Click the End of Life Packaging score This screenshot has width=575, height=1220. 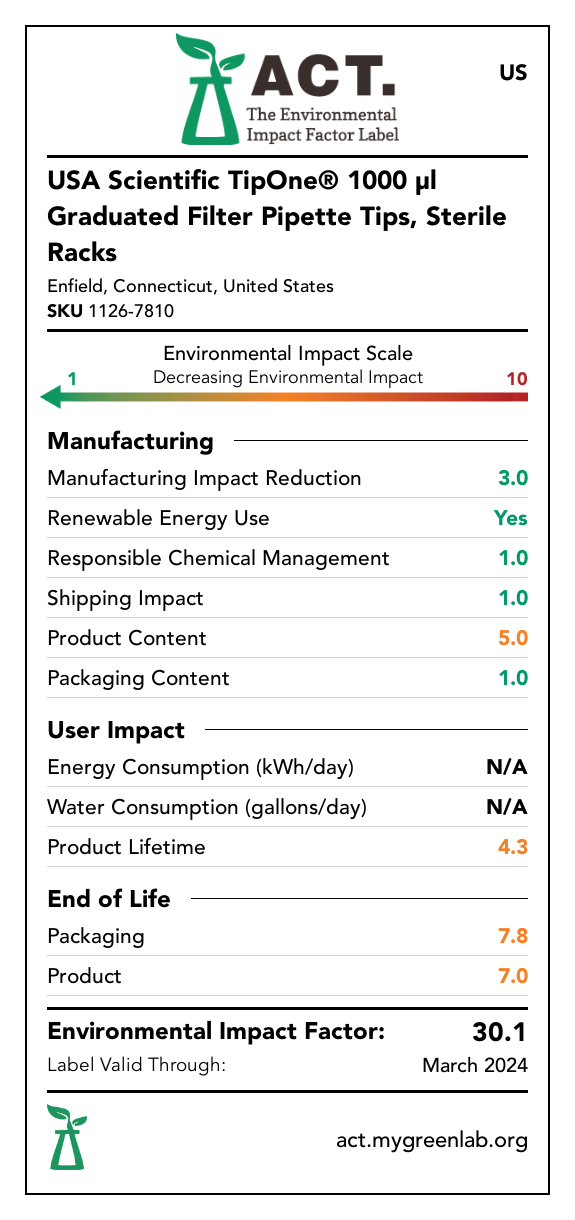pyautogui.click(x=513, y=936)
